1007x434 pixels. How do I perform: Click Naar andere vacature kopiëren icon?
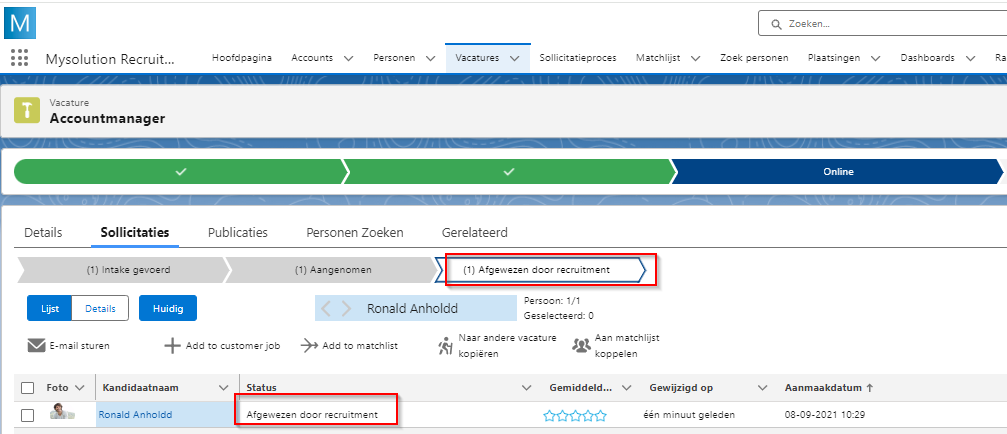(446, 346)
